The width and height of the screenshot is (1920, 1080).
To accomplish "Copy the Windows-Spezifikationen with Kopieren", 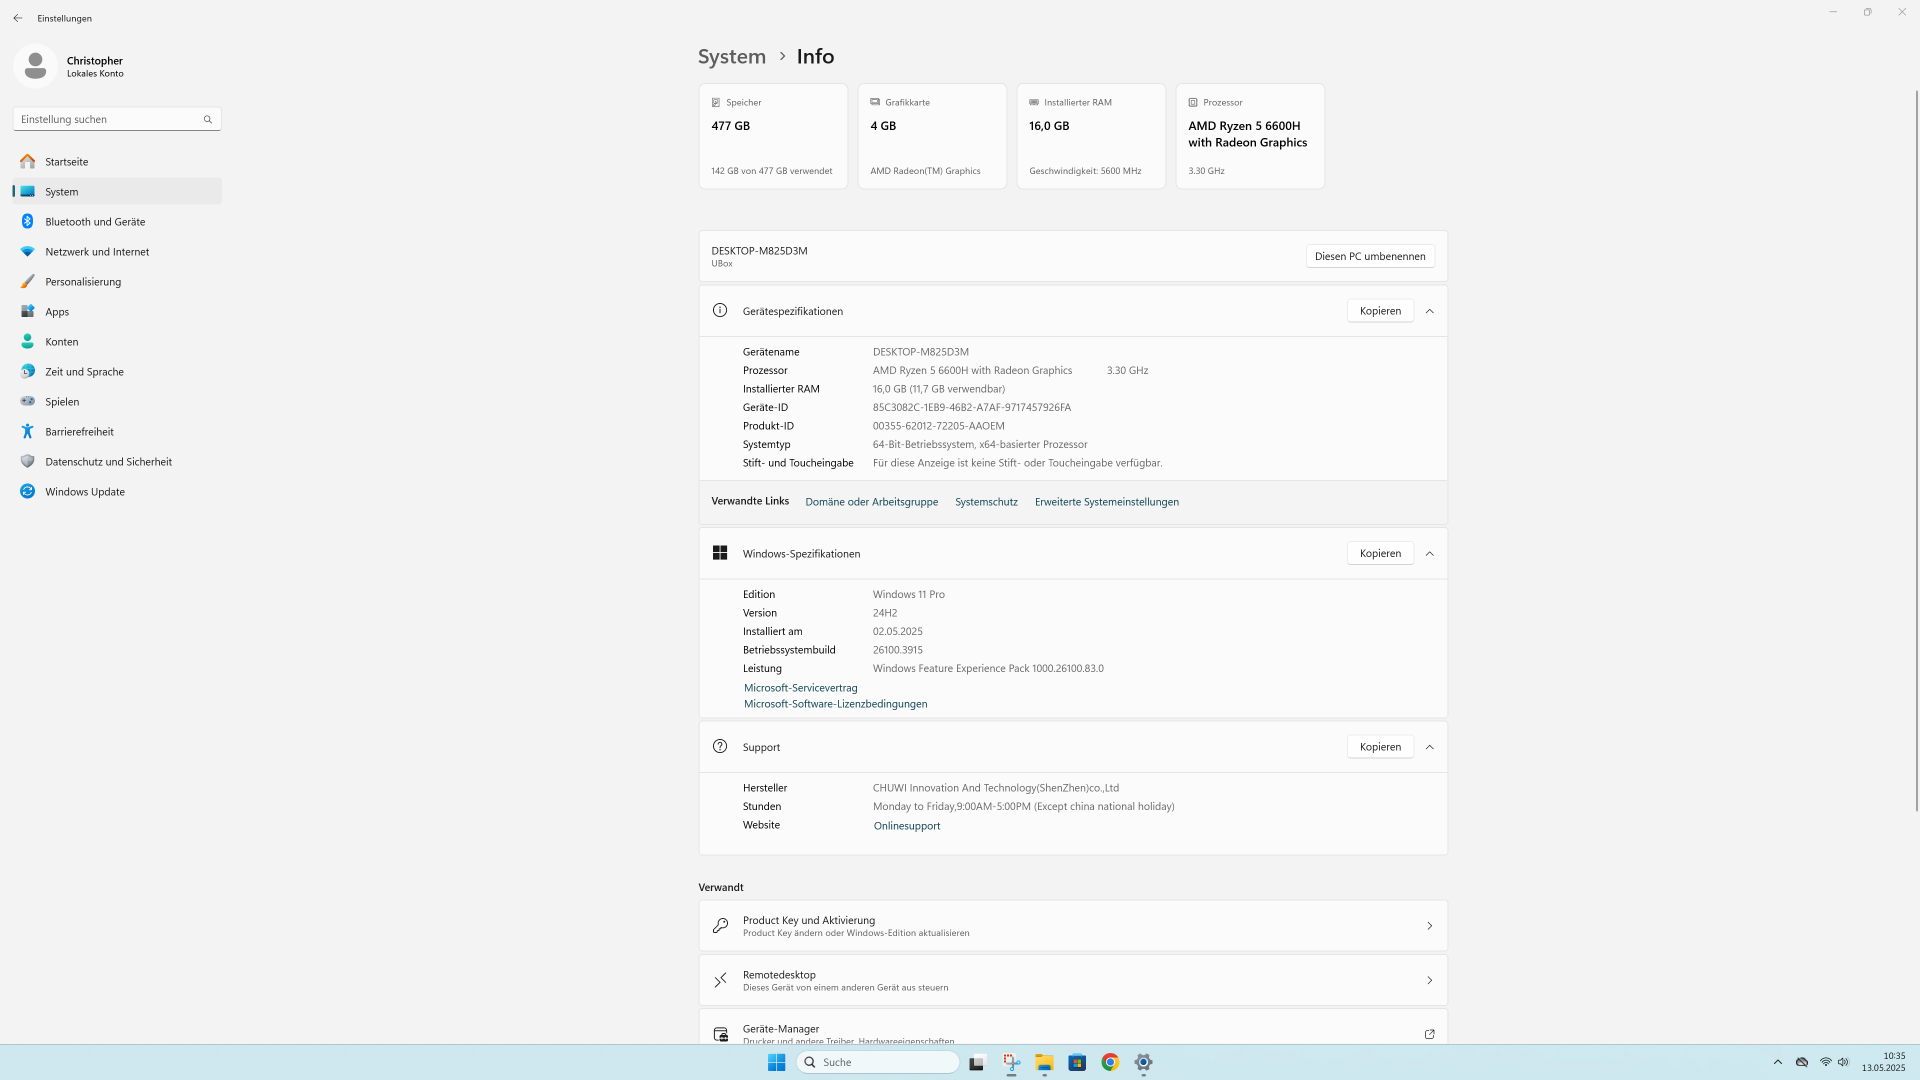I will (1380, 553).
